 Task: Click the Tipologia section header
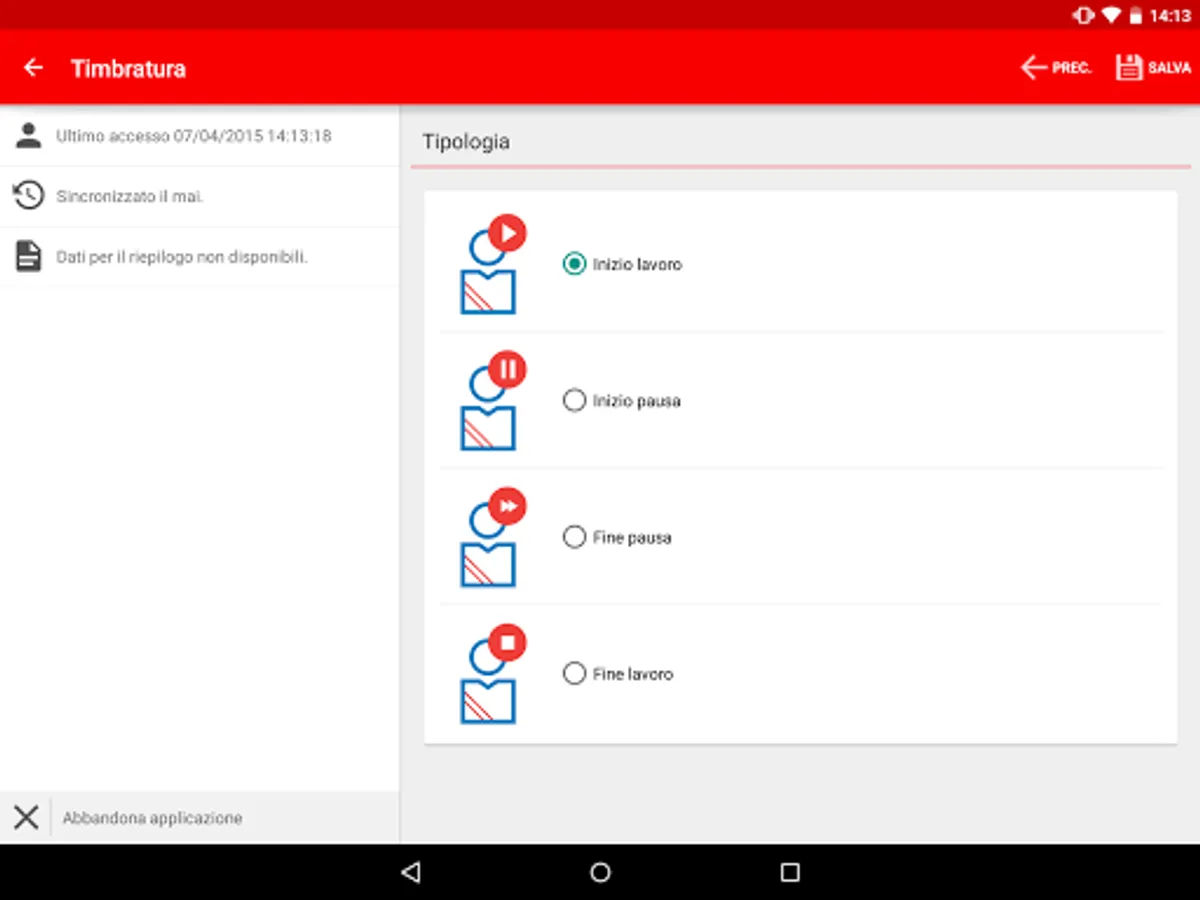[466, 142]
